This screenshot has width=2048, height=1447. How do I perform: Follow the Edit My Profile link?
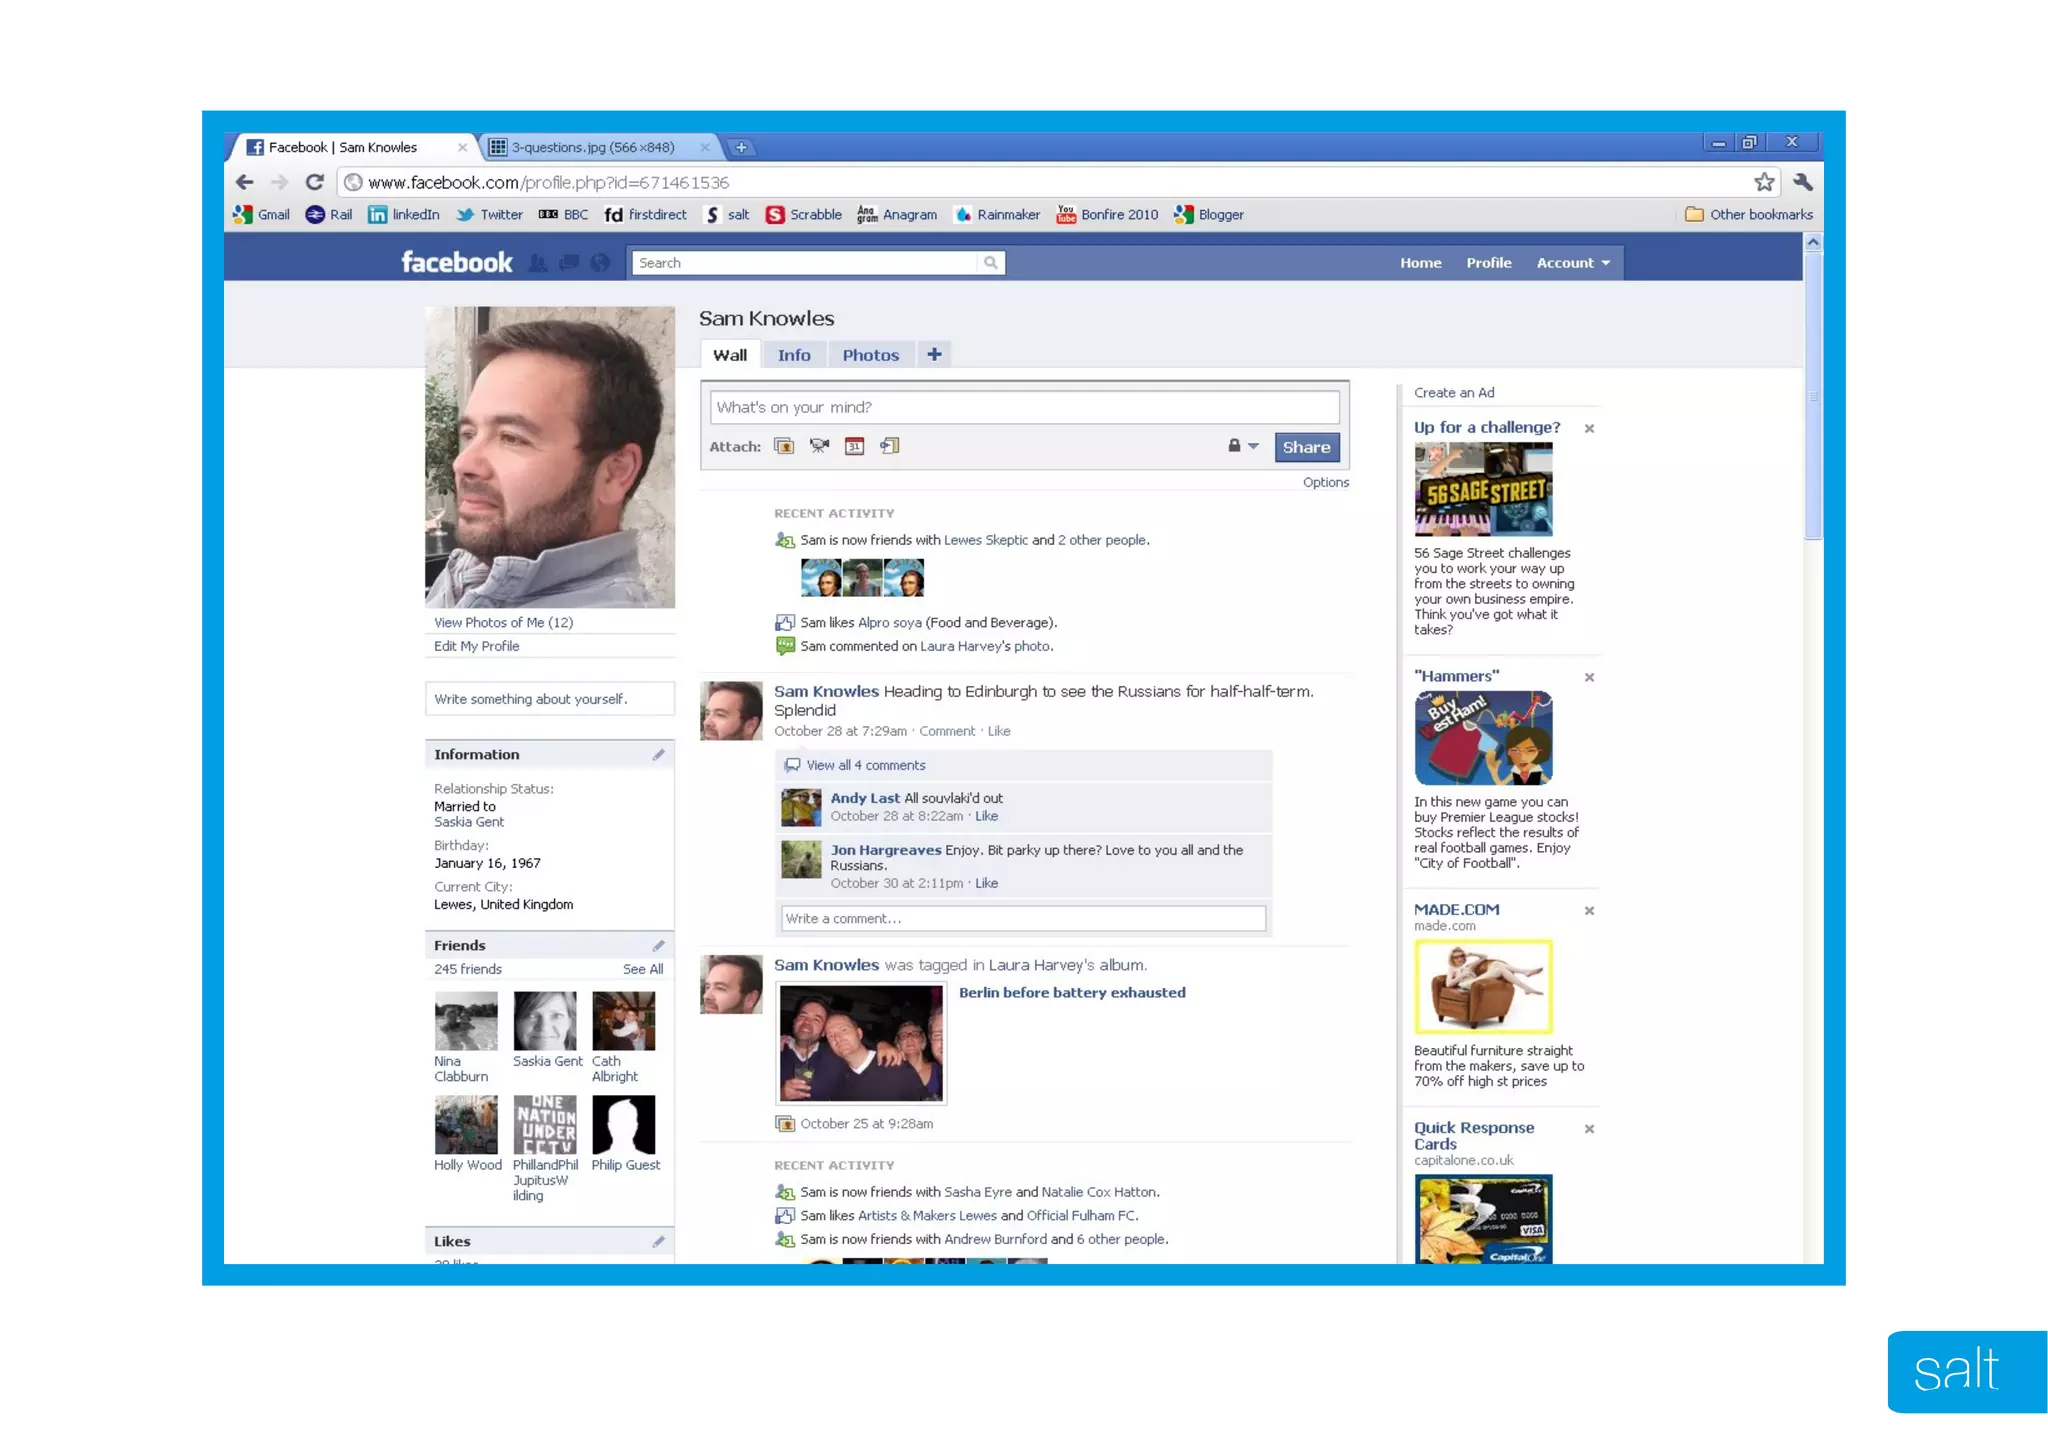coord(476,646)
